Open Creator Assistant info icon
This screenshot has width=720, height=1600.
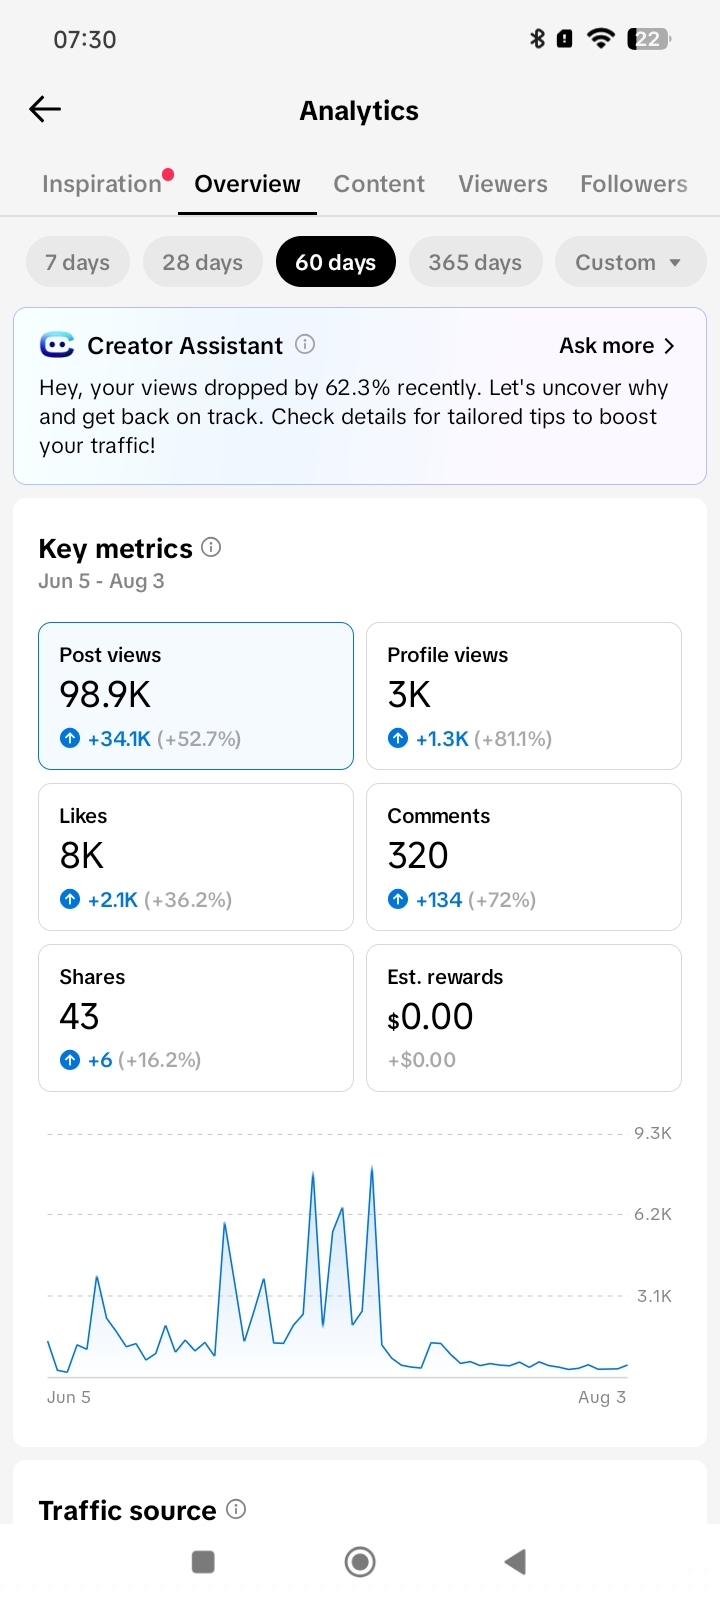(x=306, y=345)
